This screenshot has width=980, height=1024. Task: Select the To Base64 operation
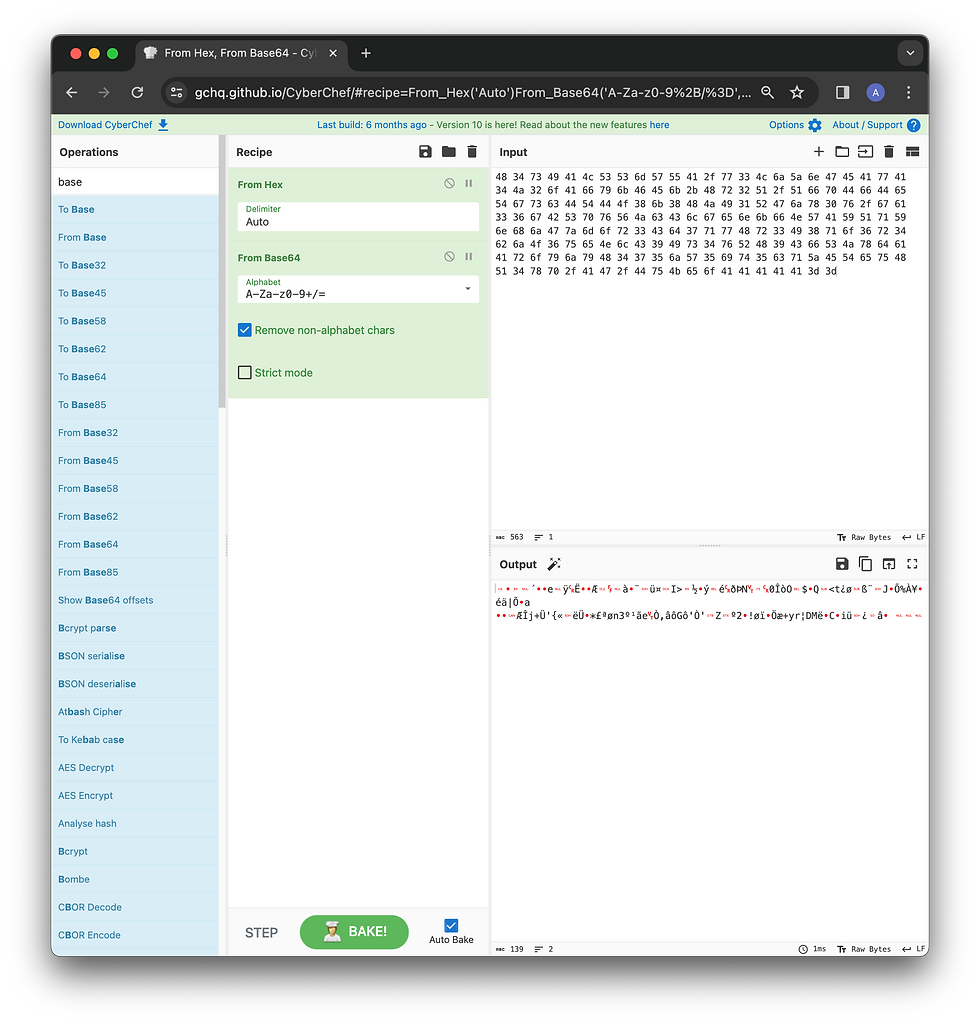point(135,377)
